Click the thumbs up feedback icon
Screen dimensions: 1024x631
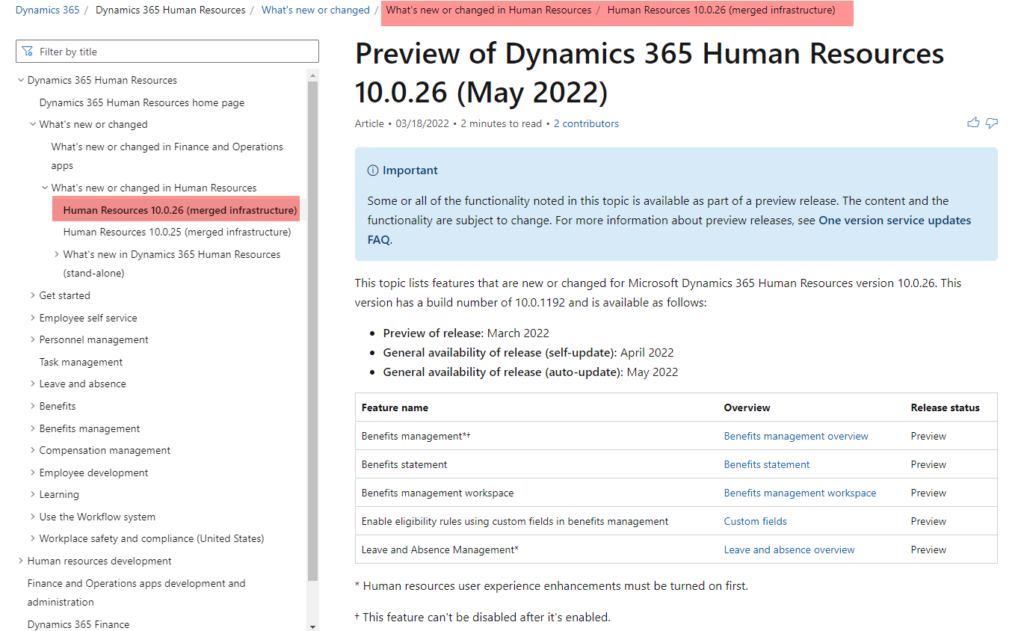point(973,123)
